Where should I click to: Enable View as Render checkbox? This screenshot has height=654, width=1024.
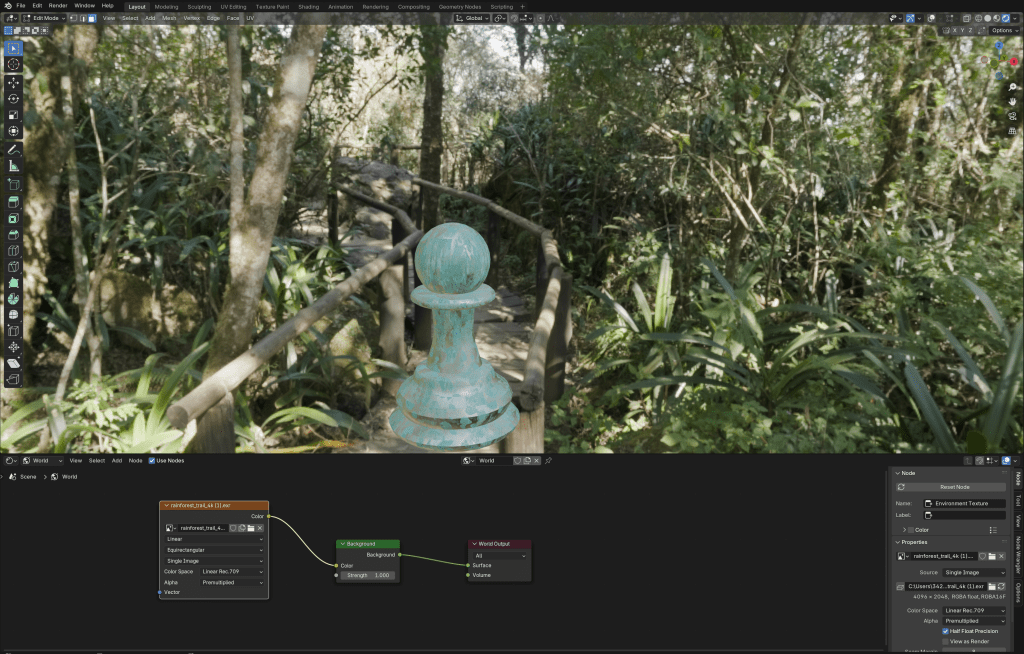pos(946,642)
